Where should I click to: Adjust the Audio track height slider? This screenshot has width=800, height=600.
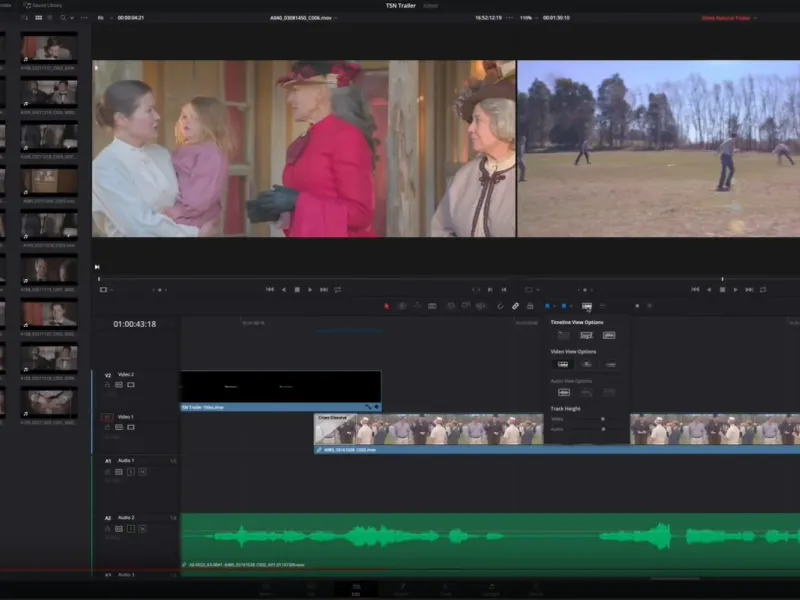click(x=604, y=429)
